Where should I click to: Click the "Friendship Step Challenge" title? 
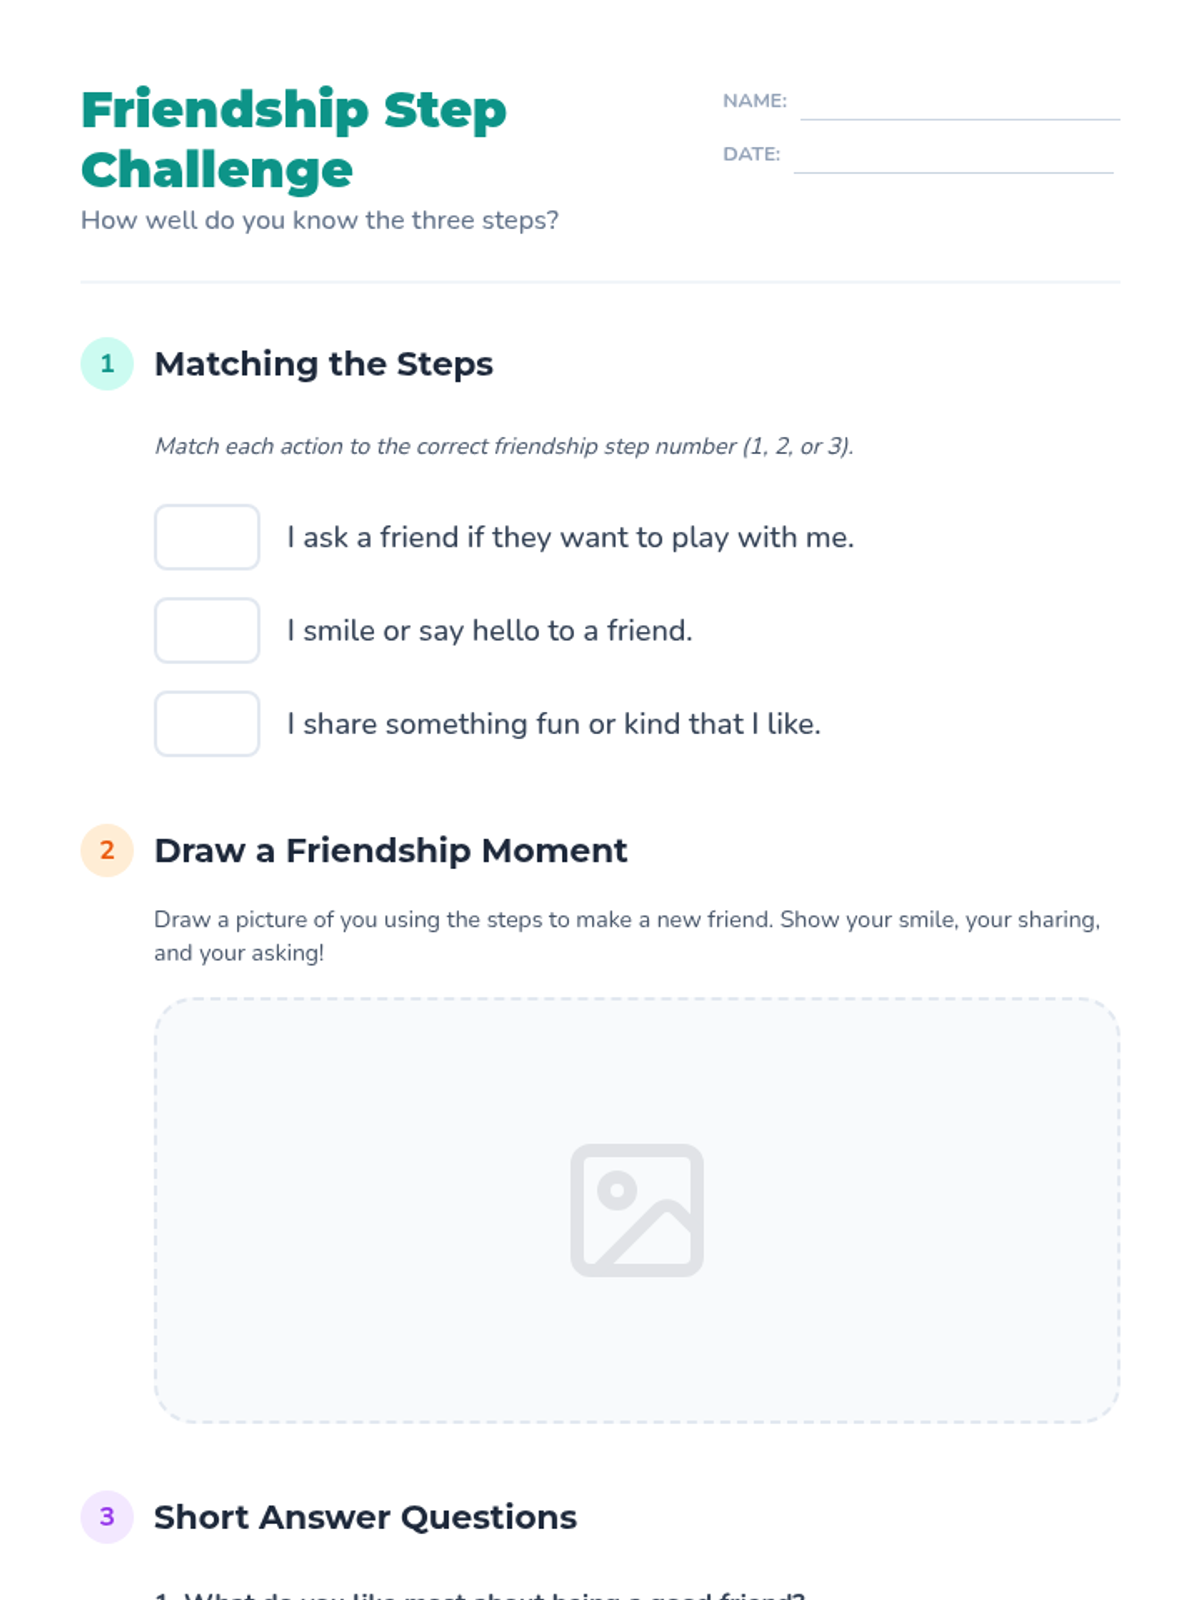(x=293, y=139)
